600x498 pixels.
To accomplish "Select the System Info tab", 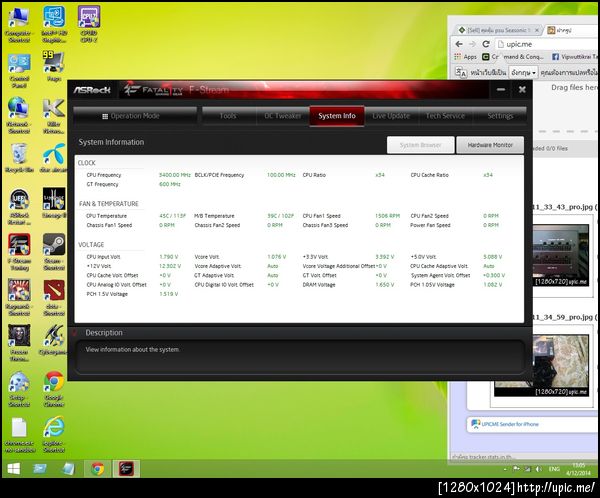I will pos(337,116).
